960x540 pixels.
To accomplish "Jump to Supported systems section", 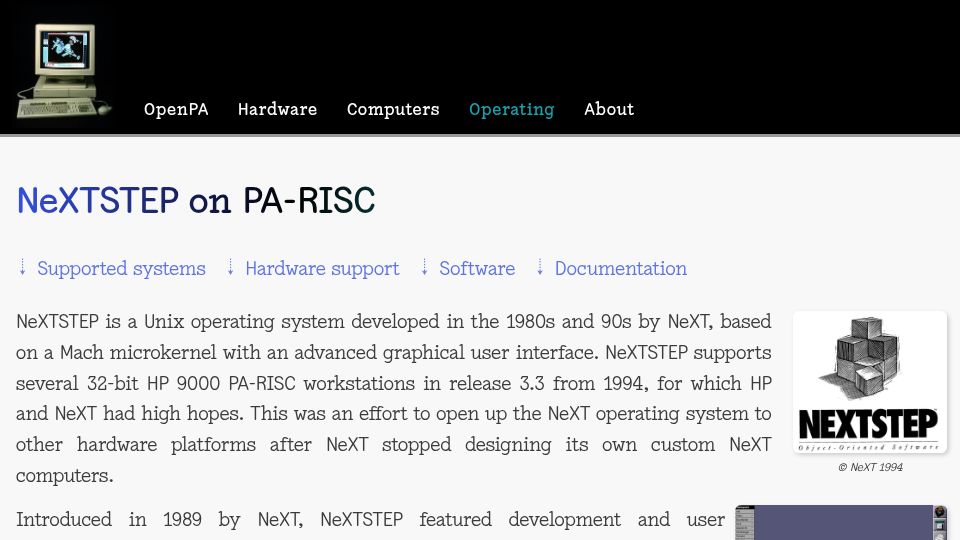I will pos(121,268).
